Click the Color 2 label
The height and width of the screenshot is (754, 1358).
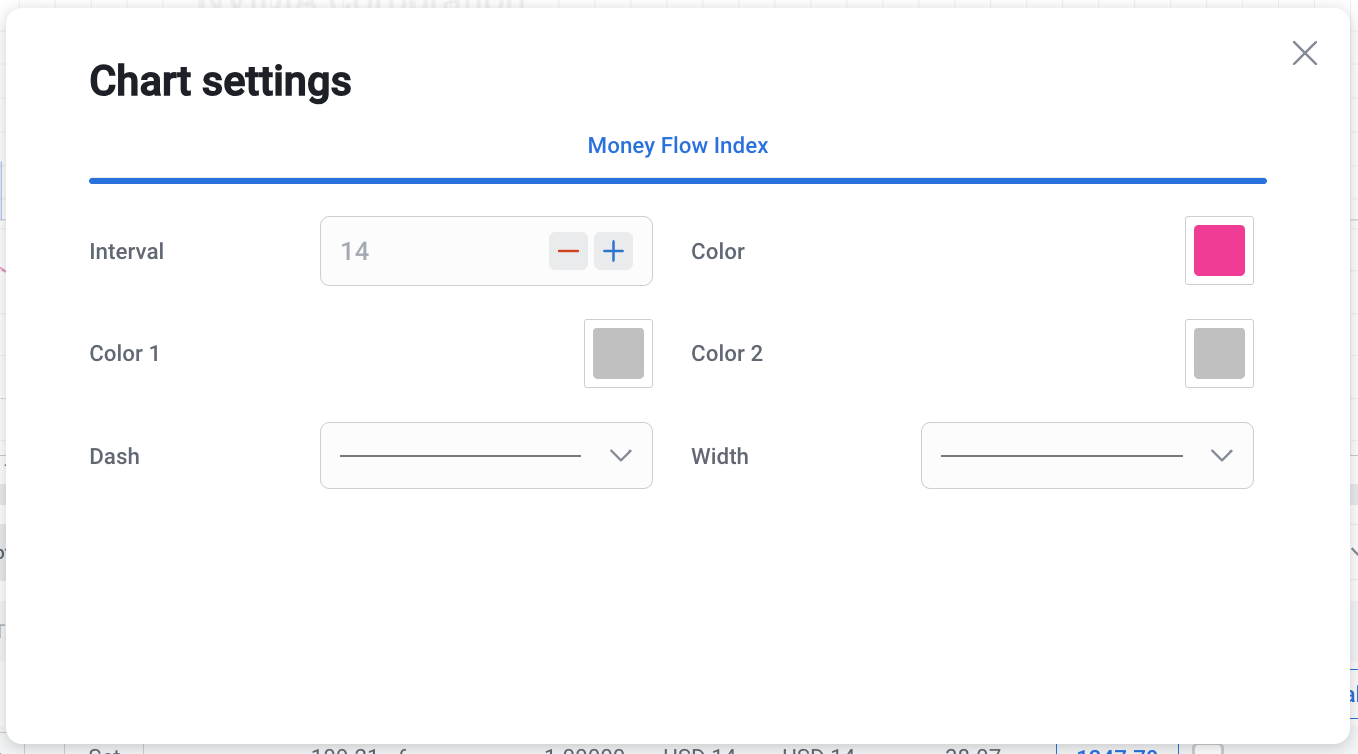tap(727, 353)
